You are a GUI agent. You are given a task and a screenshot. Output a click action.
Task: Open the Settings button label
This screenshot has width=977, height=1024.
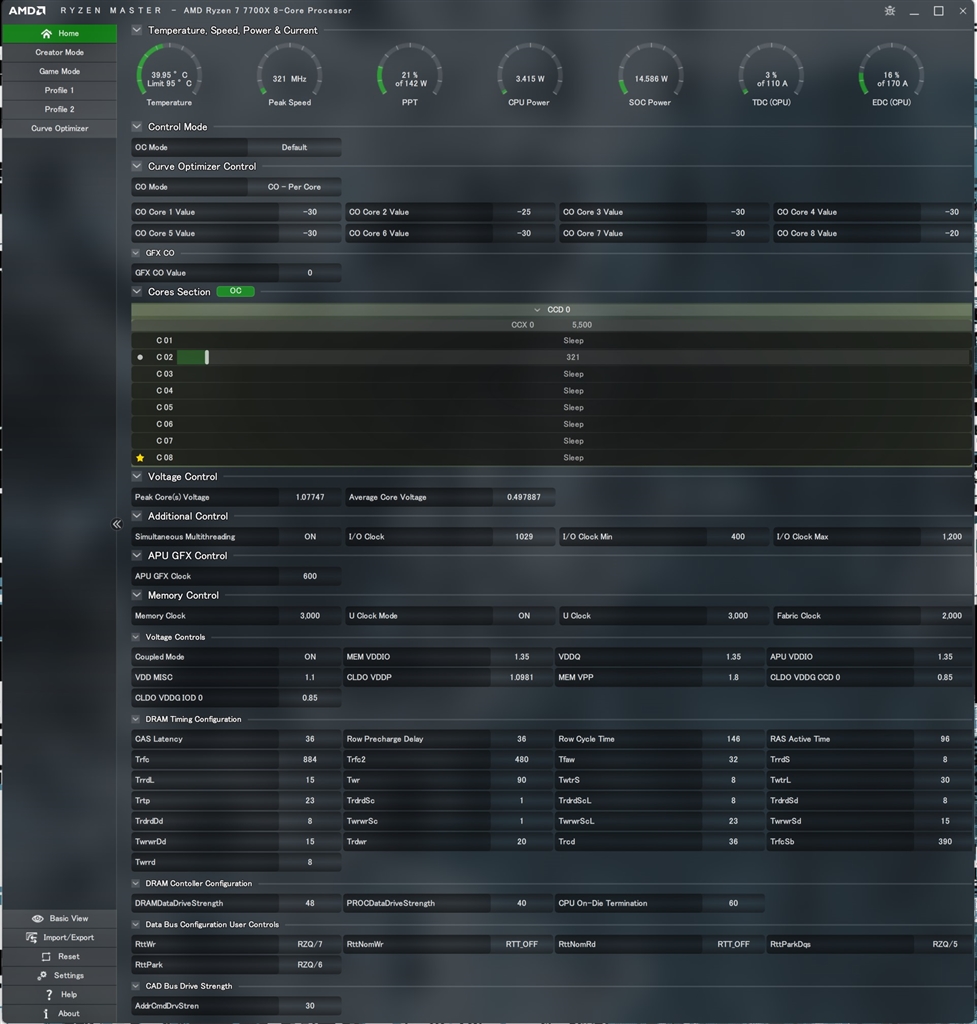coord(69,975)
